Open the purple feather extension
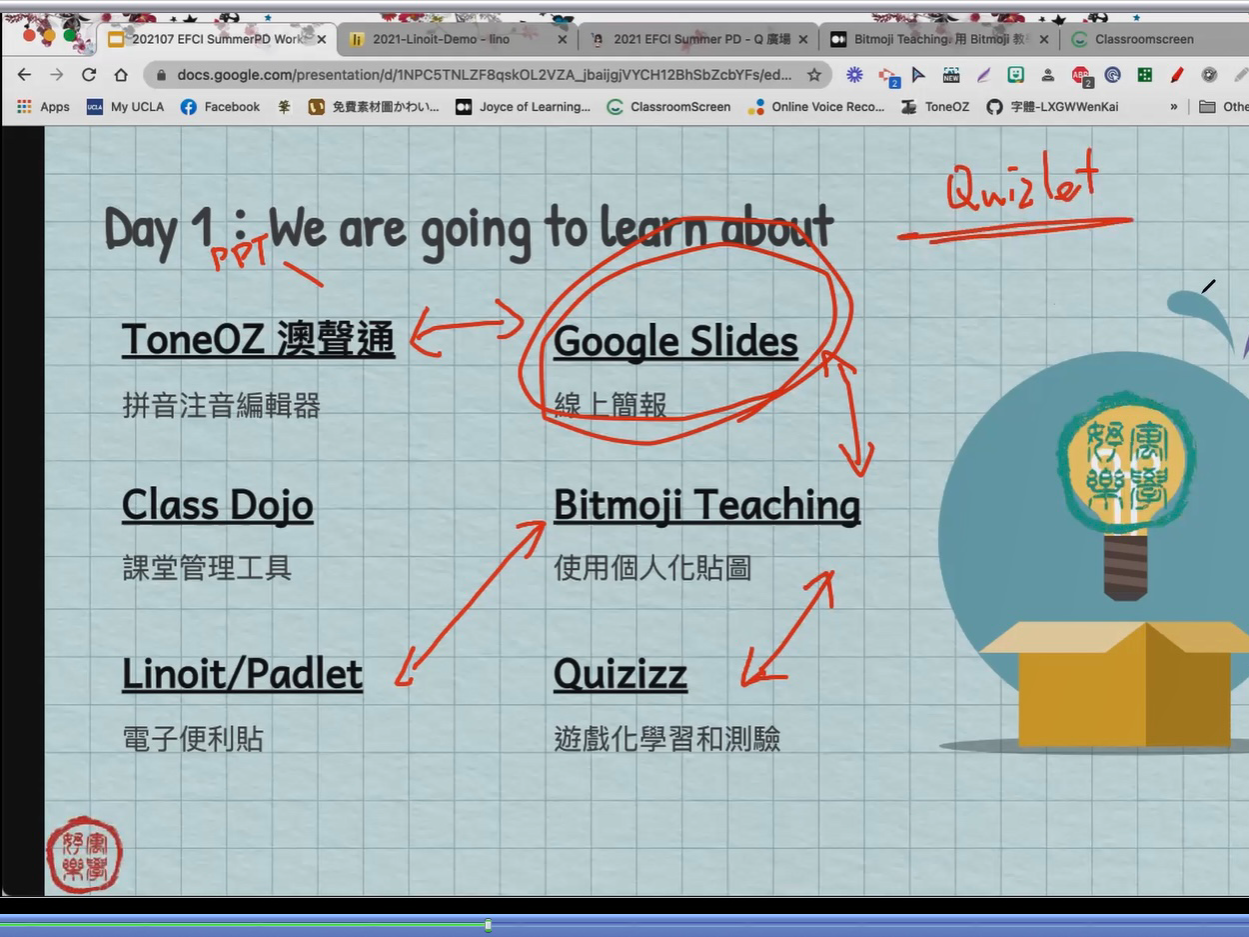Image resolution: width=1249 pixels, height=937 pixels. click(983, 75)
